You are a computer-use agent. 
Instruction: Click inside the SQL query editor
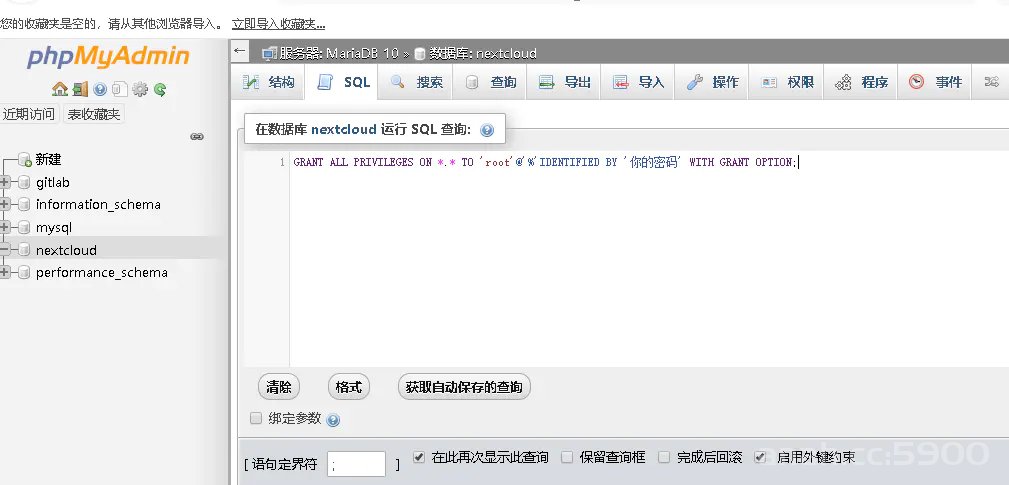649,259
